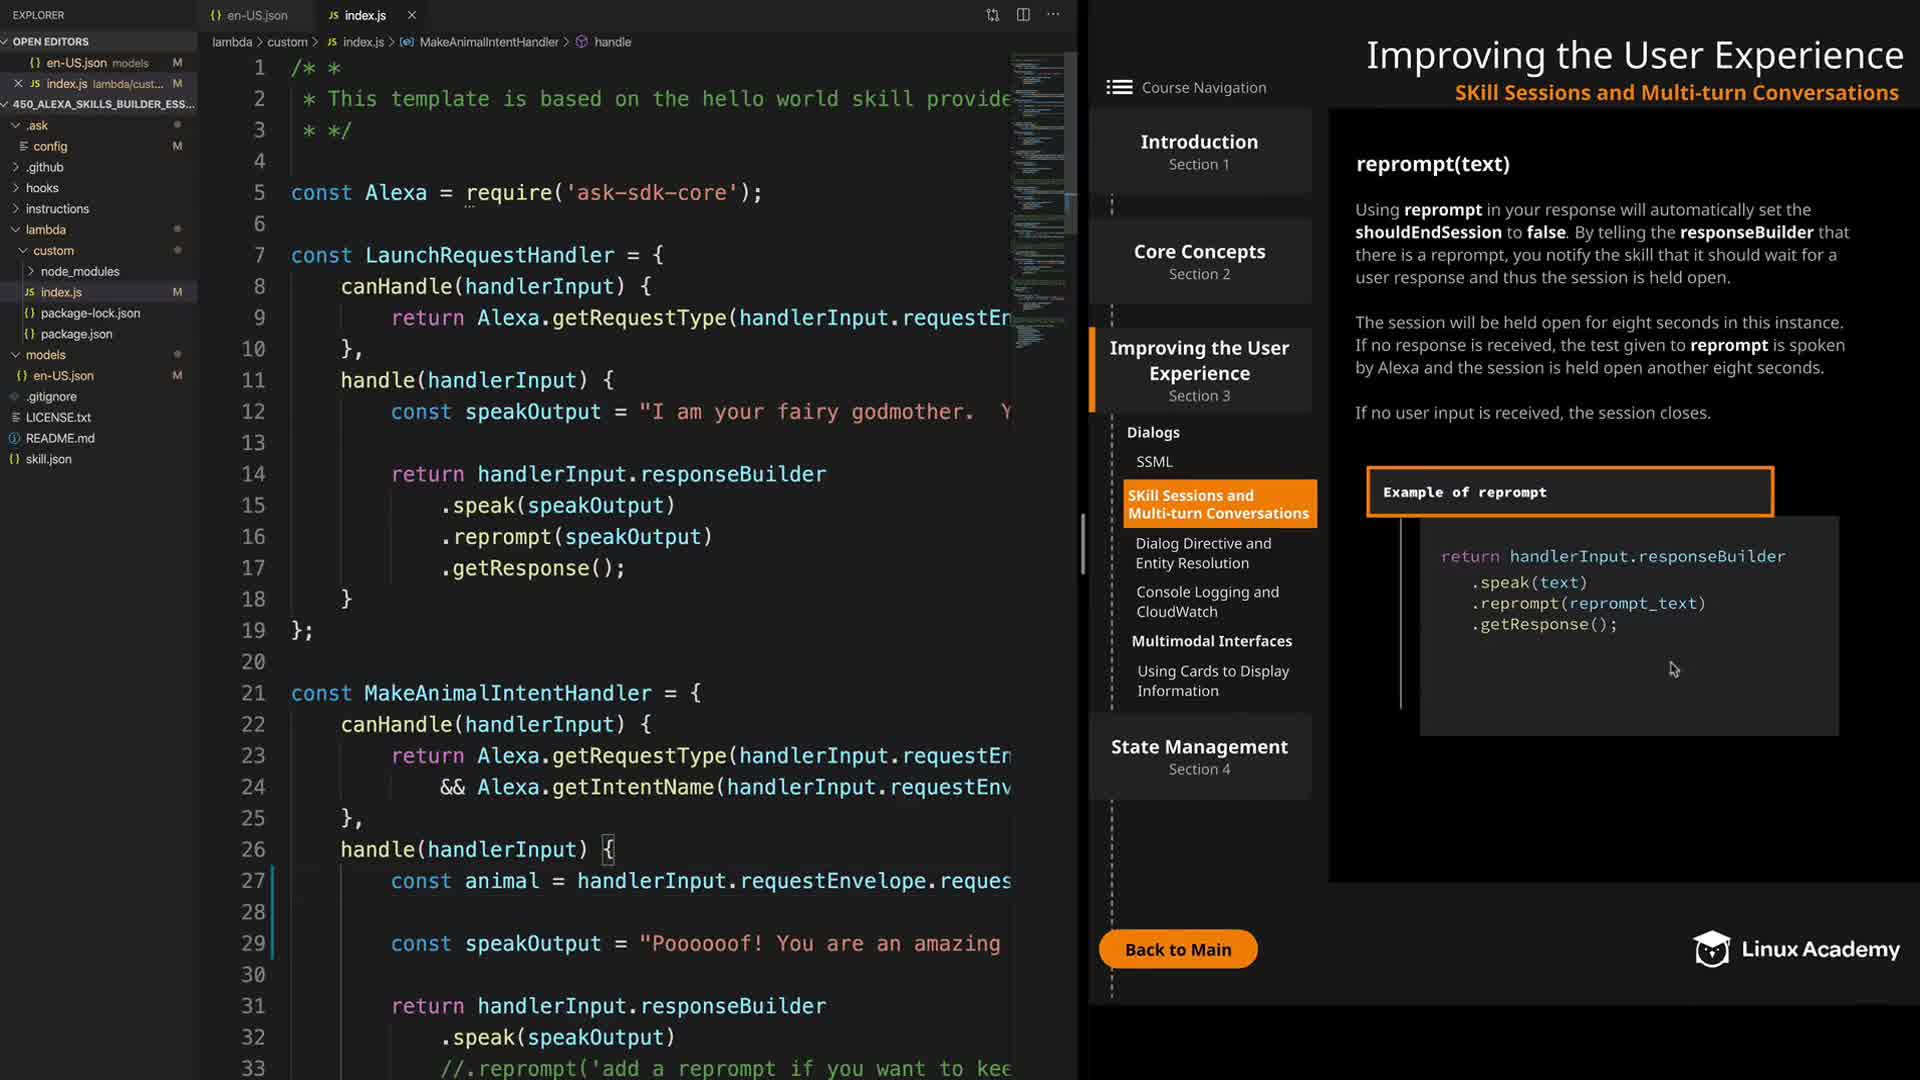Open skill.json from the explorer tree
The height and width of the screenshot is (1080, 1920).
point(48,459)
